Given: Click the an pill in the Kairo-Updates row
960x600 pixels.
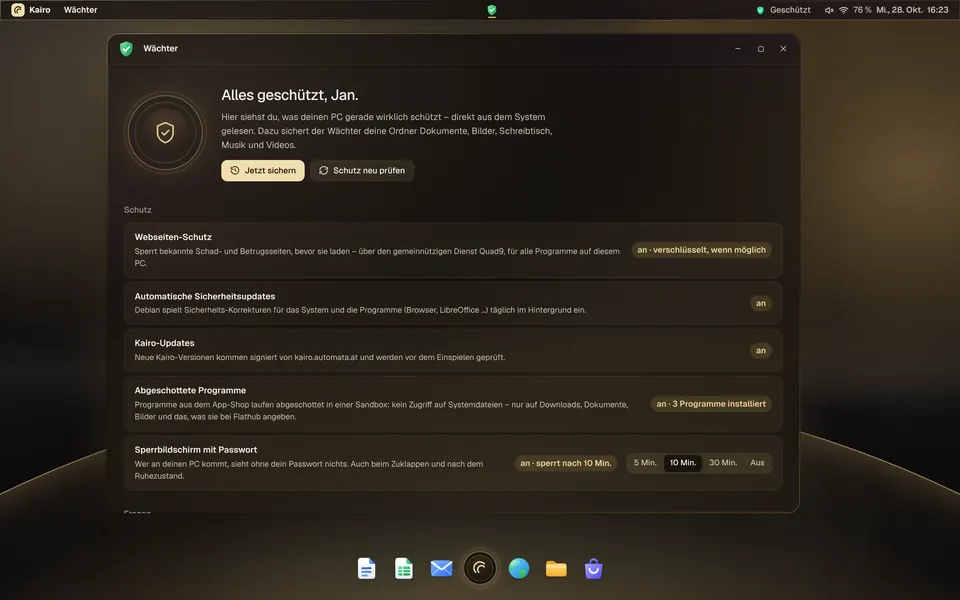Looking at the screenshot, I should click(x=761, y=351).
